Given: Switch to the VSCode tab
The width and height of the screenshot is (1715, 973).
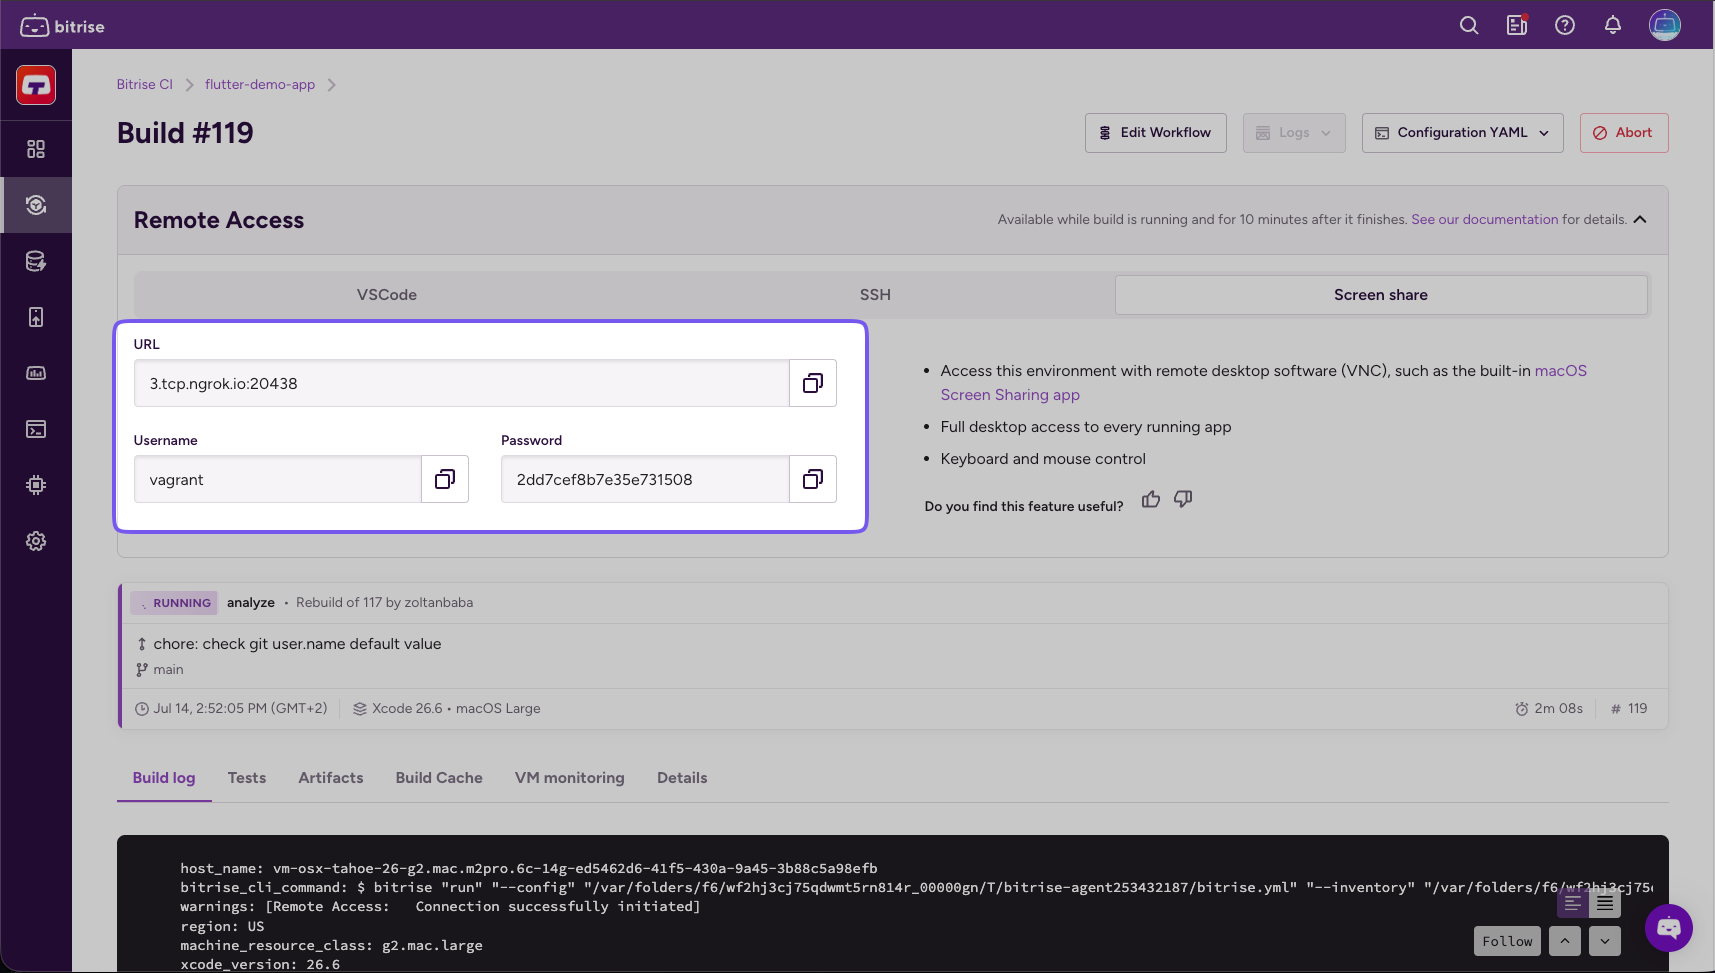Looking at the screenshot, I should (x=387, y=295).
